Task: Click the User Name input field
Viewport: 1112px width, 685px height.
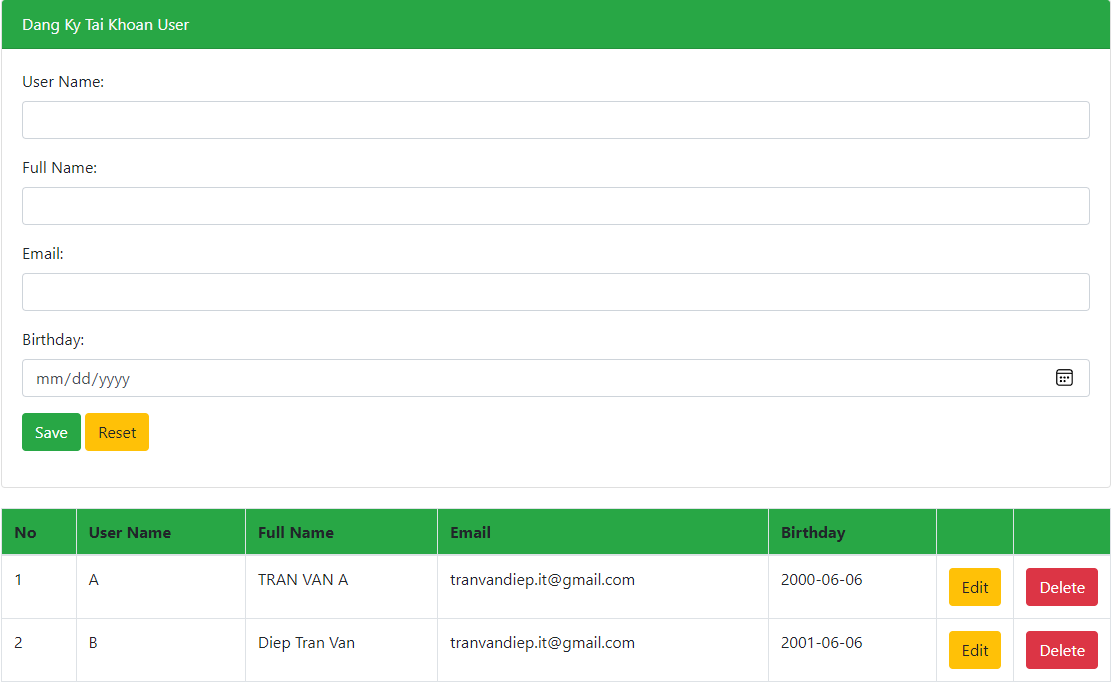Action: pos(555,120)
